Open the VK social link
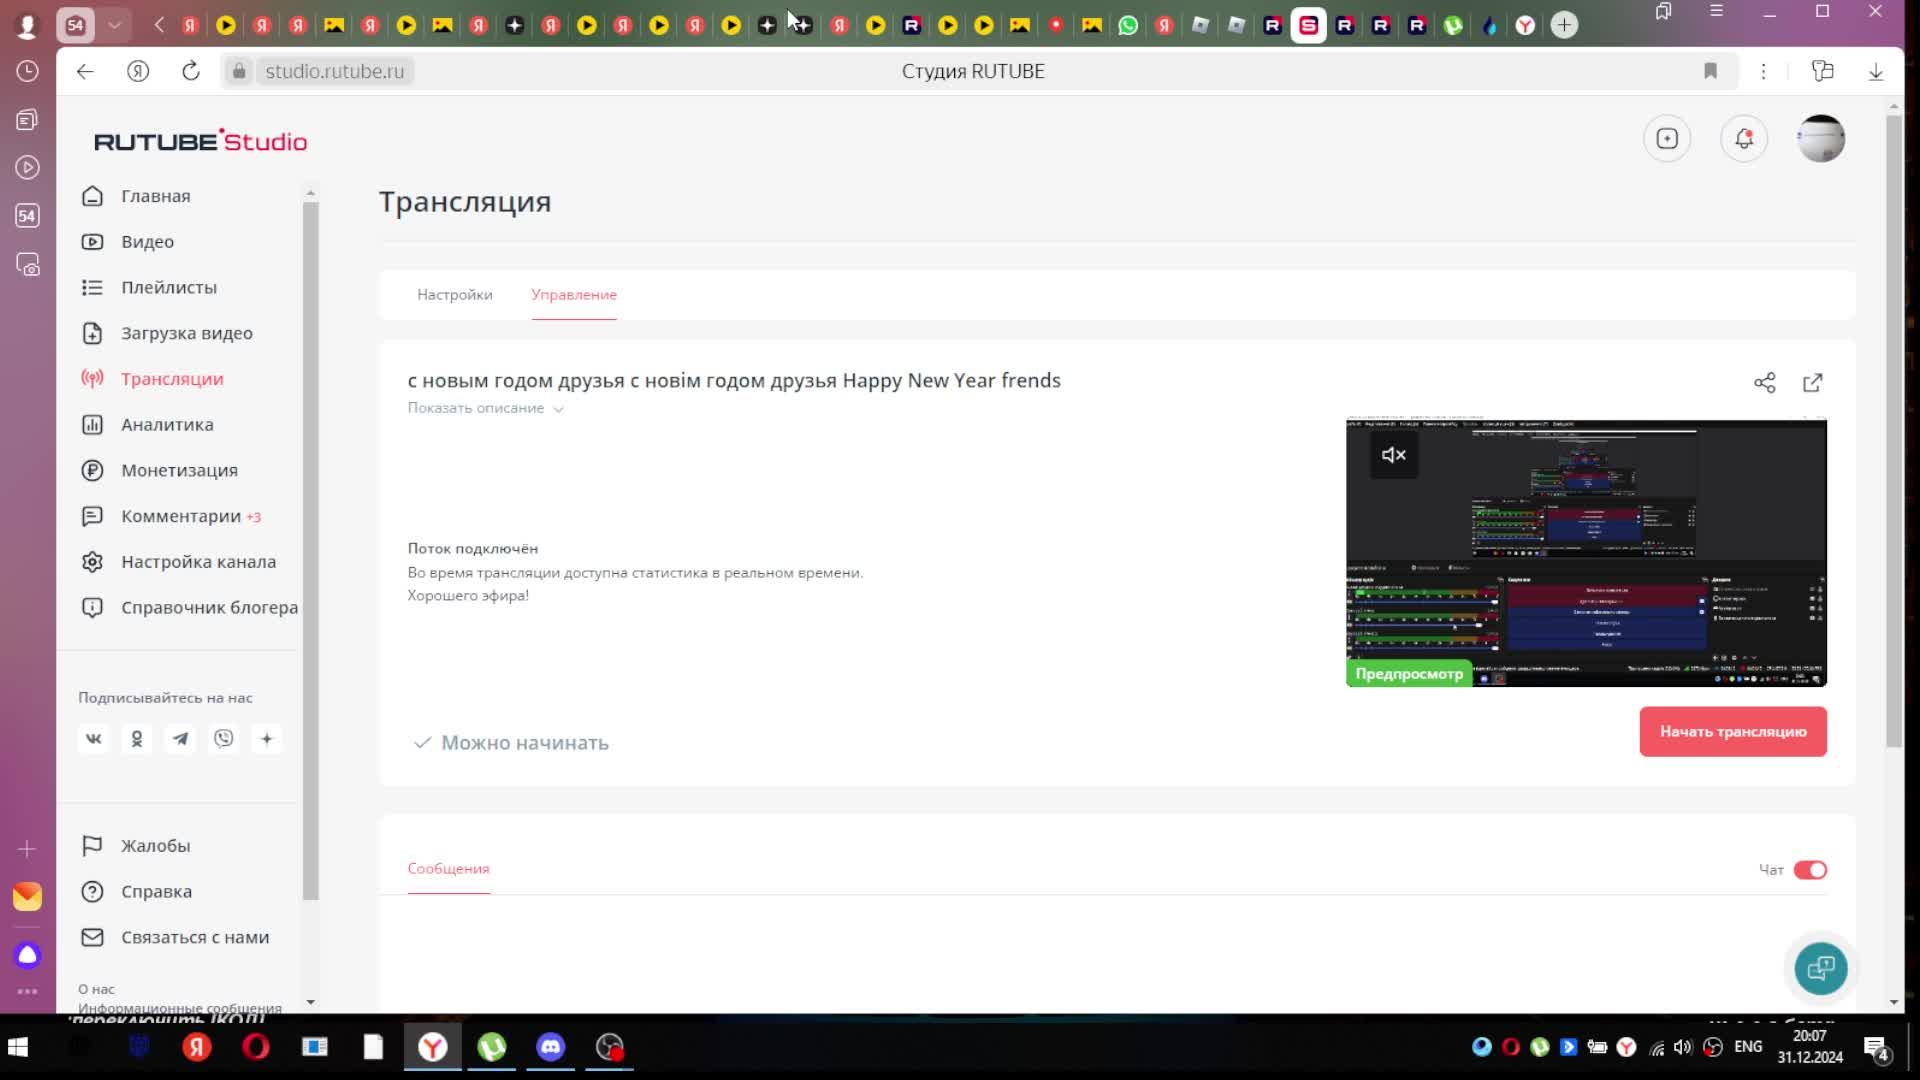 (93, 739)
